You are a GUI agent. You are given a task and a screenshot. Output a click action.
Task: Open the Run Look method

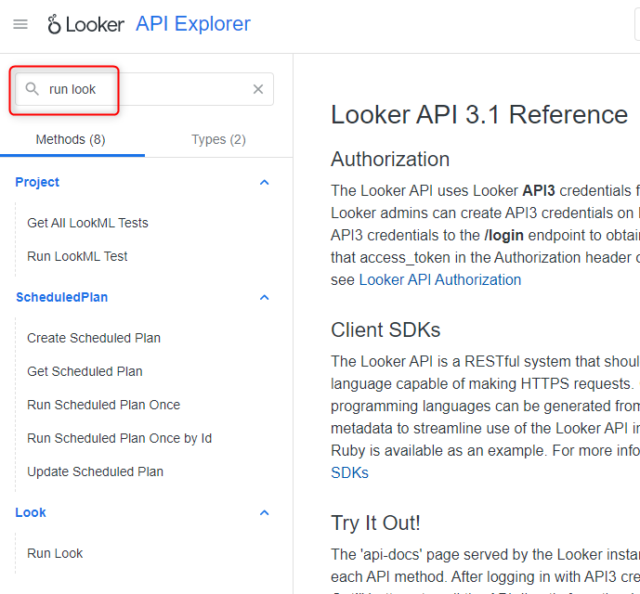pos(55,553)
